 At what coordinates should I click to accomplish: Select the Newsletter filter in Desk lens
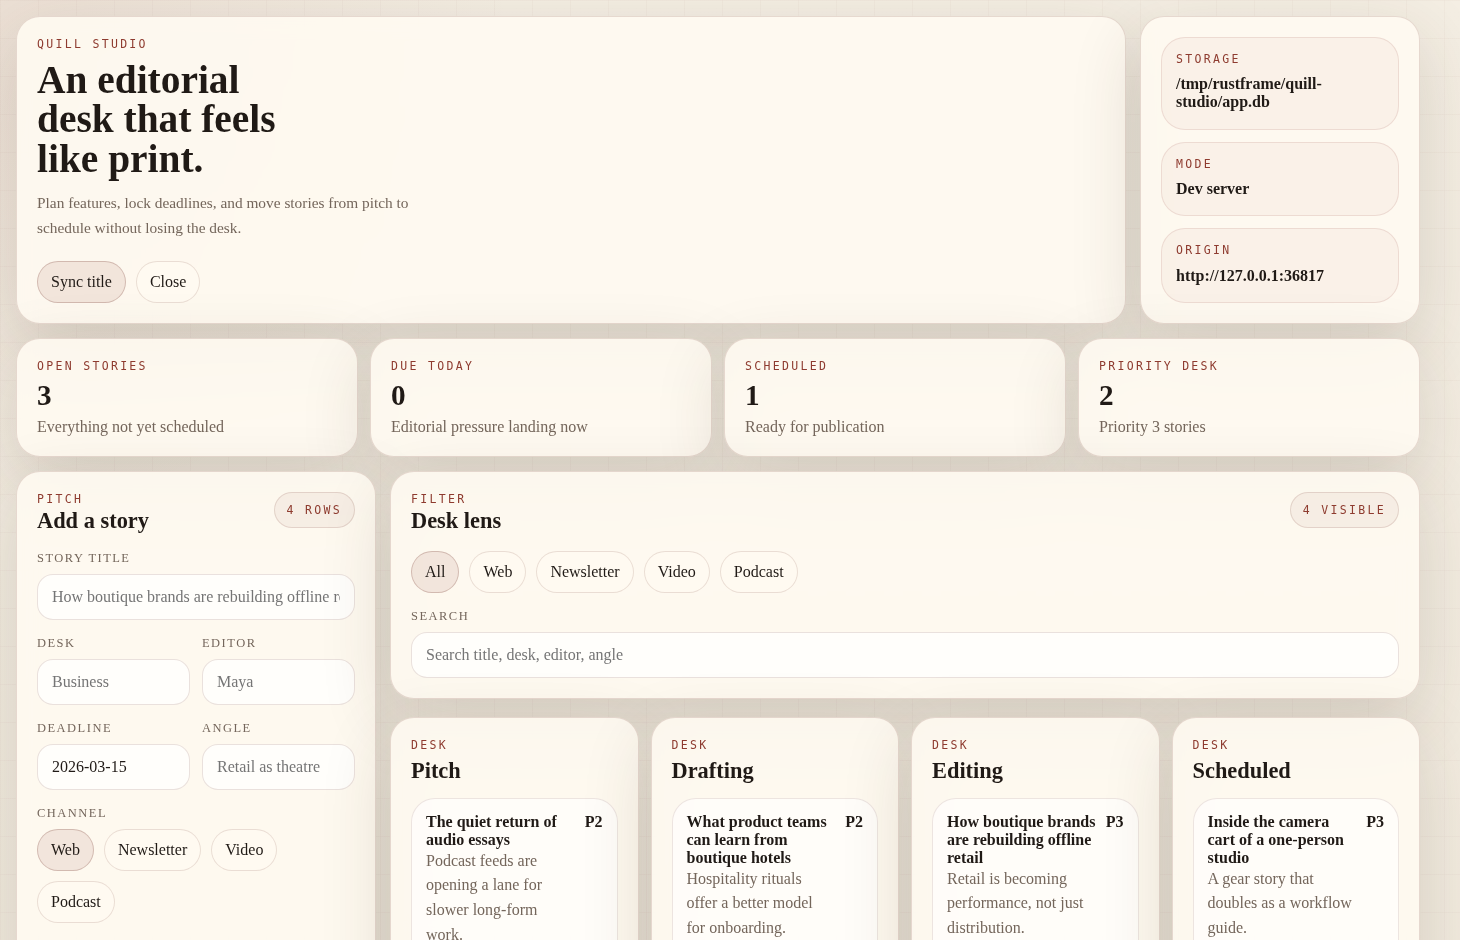tap(585, 571)
